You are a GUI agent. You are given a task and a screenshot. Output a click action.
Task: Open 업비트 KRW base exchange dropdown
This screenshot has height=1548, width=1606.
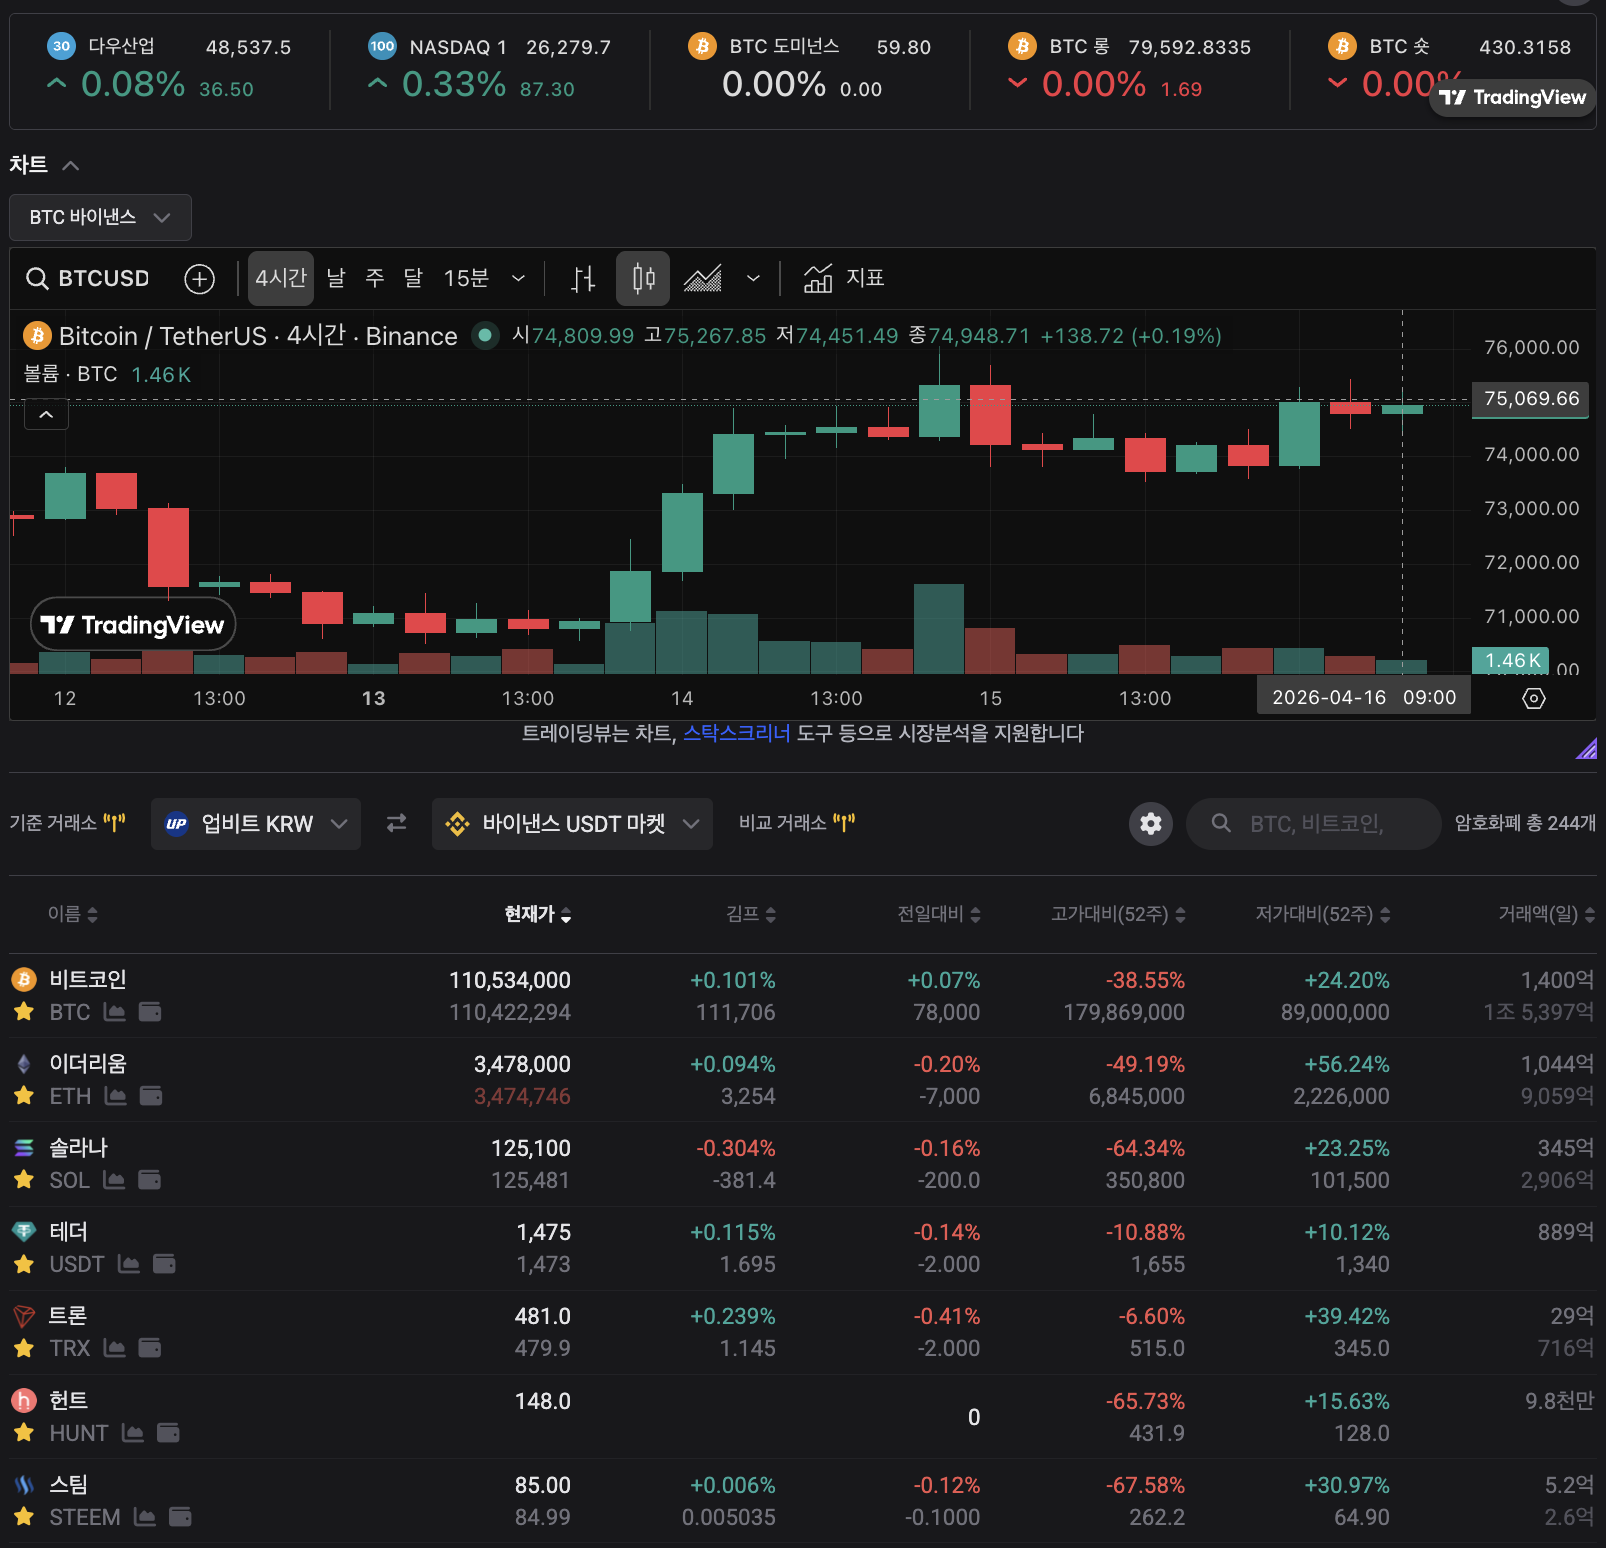(x=256, y=824)
